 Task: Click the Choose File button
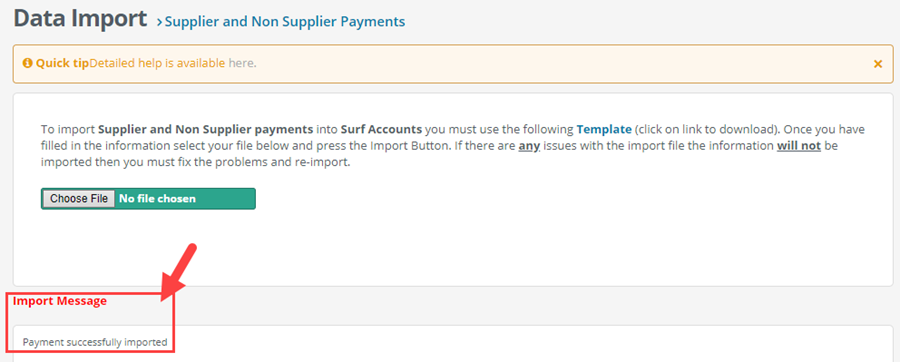click(x=79, y=198)
